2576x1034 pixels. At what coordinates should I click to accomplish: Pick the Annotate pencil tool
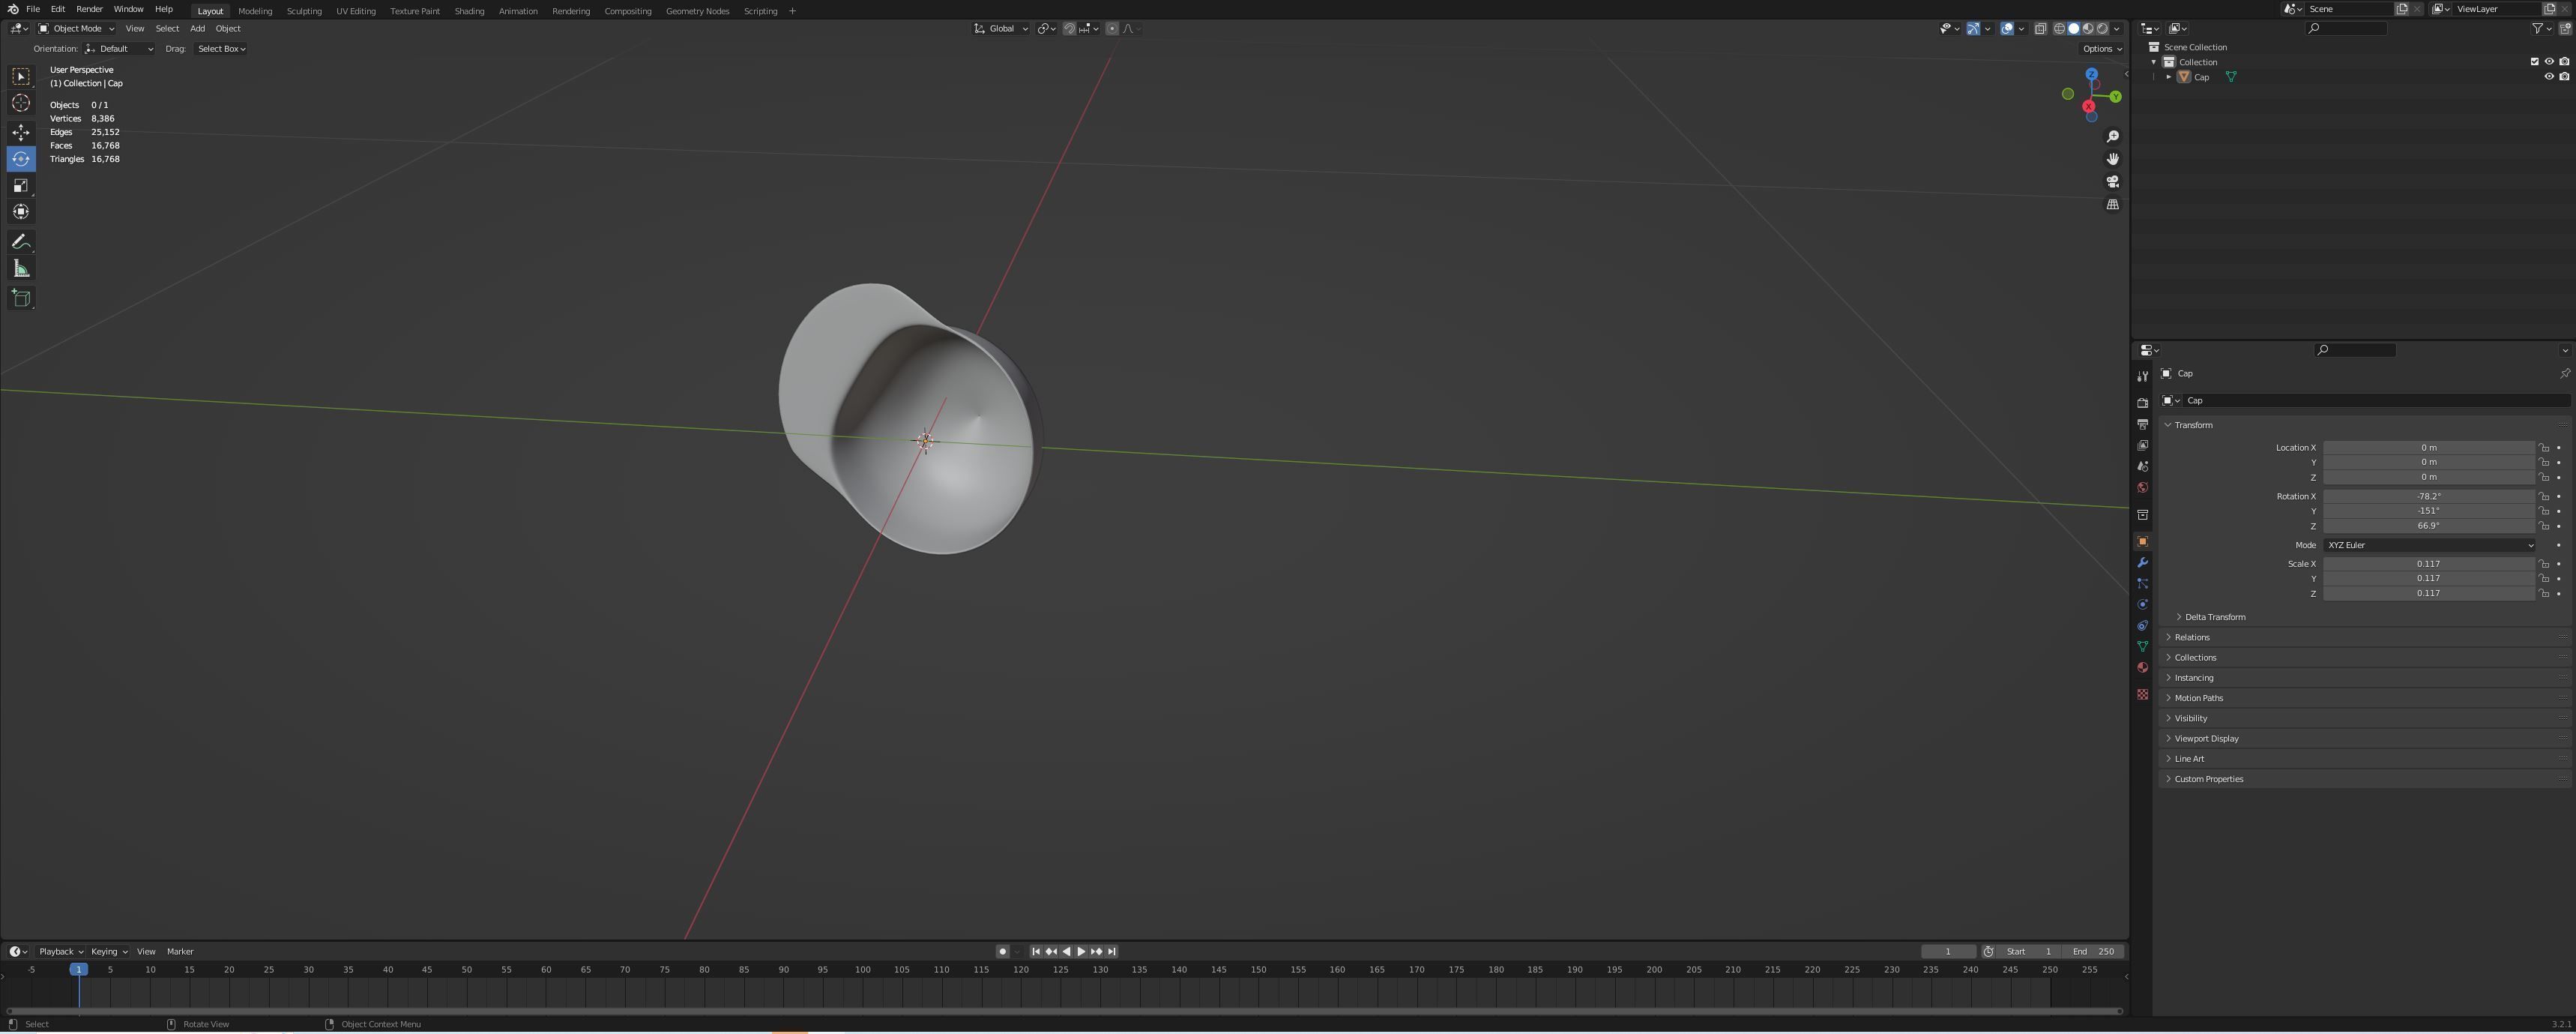click(21, 242)
